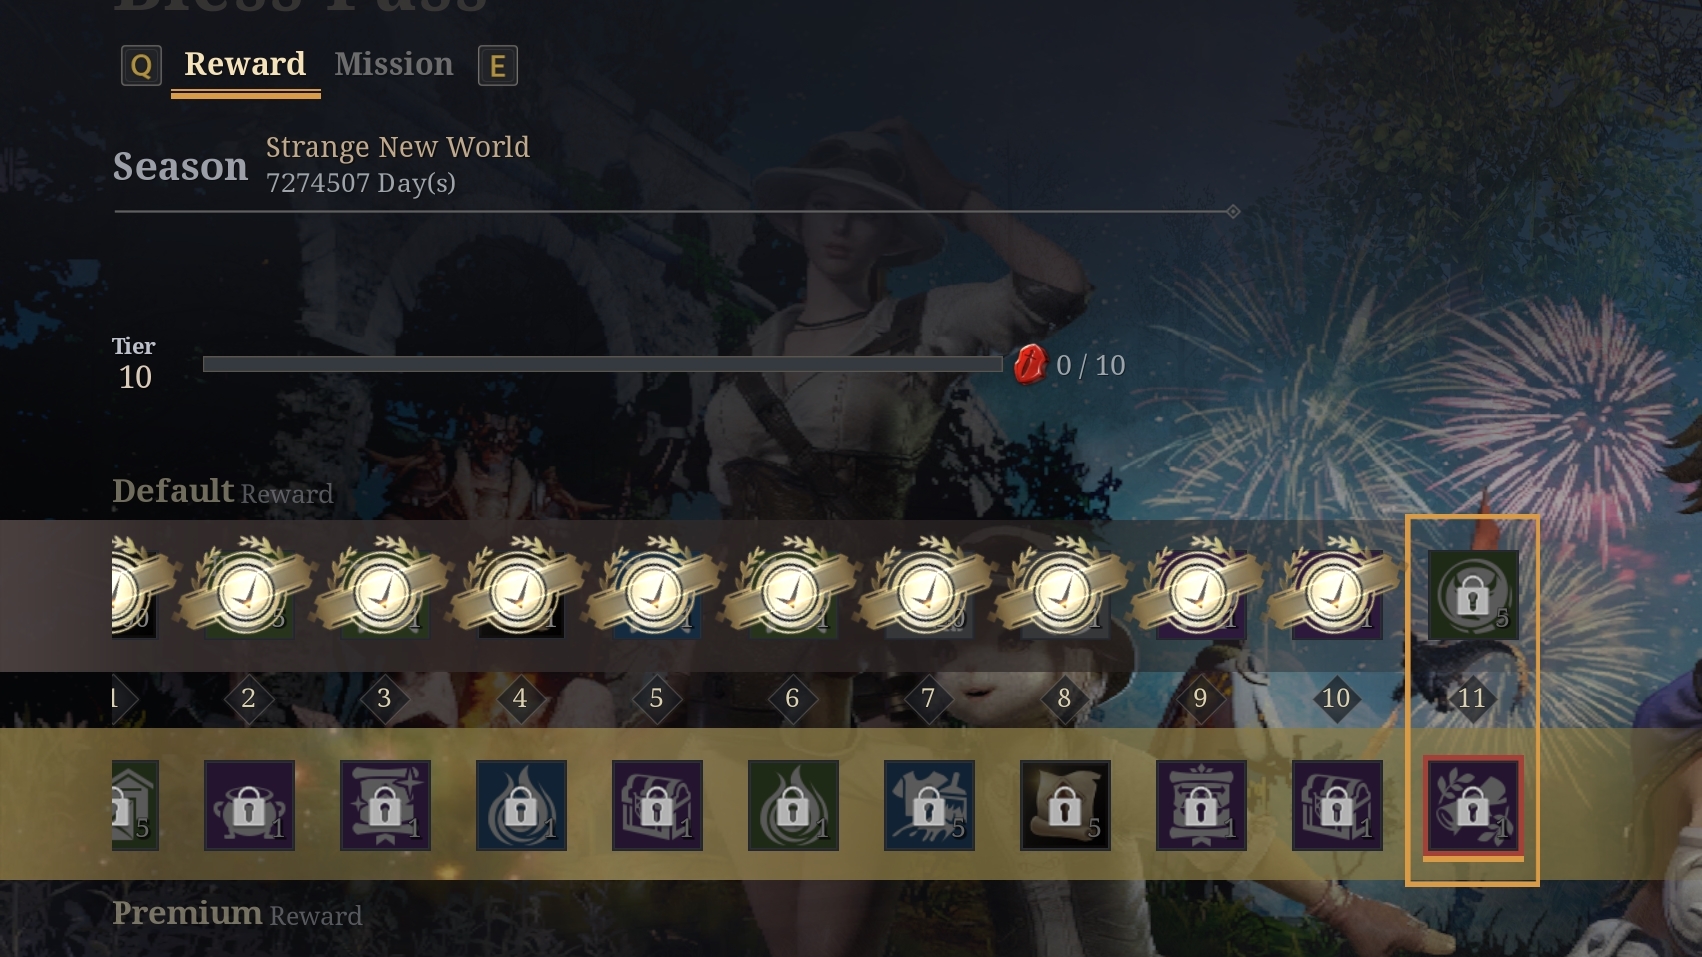Select locked premium cauldron reward at tier 2
Viewport: 1702px width, 957px height.
[x=249, y=805]
